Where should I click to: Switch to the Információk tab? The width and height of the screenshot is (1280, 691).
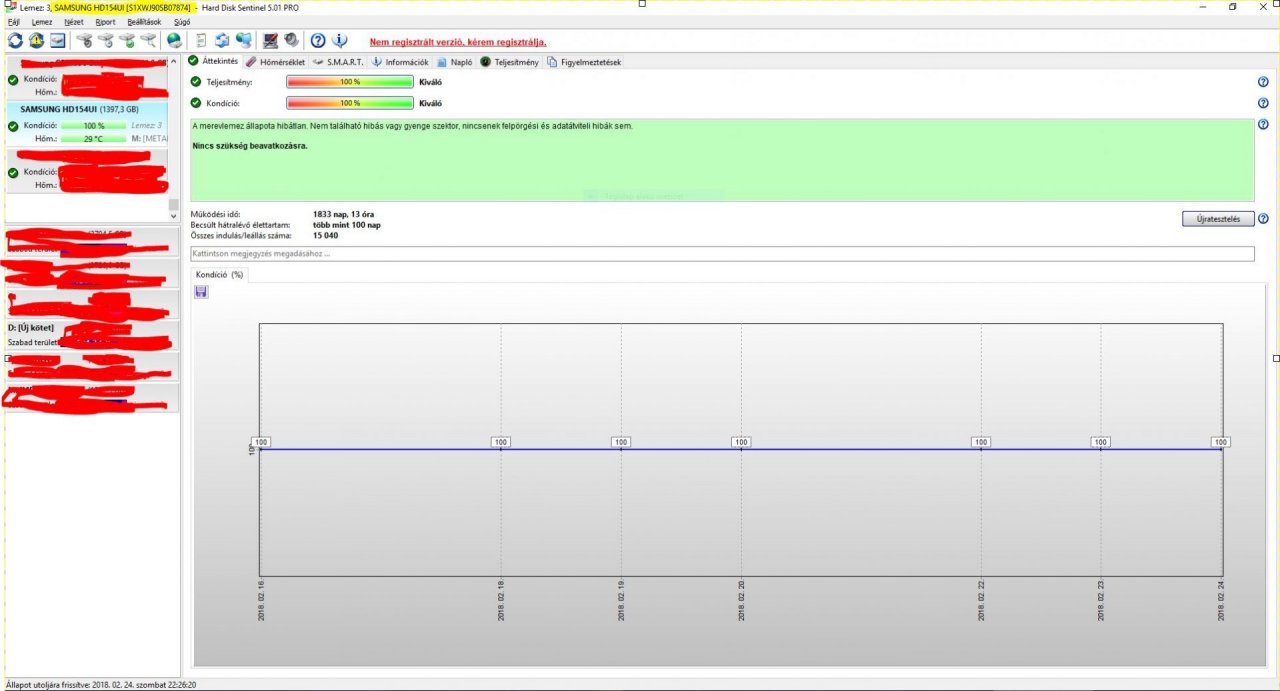400,62
